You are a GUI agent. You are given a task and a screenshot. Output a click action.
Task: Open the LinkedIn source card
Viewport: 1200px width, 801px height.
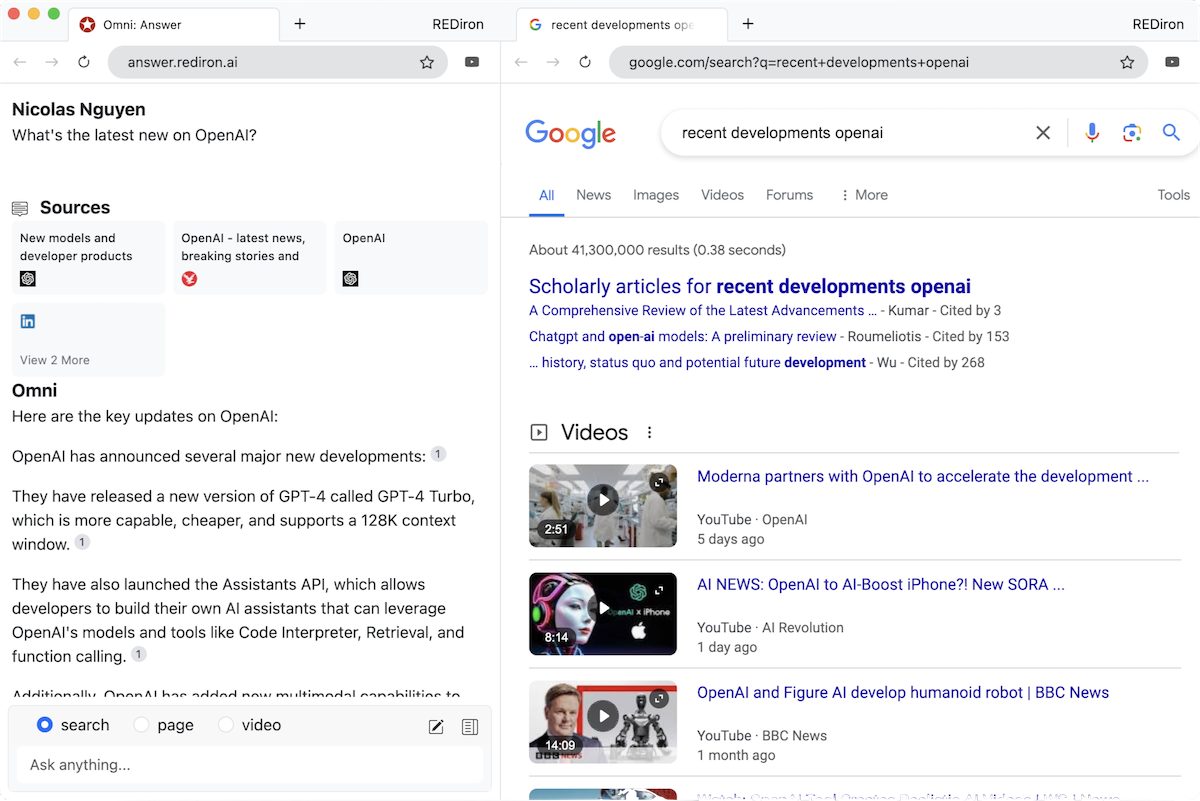click(89, 340)
